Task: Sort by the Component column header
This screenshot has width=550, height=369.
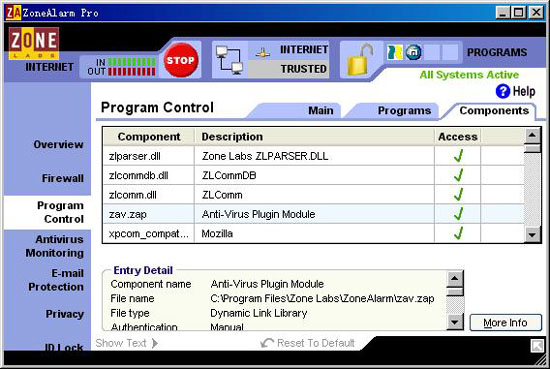Action: click(x=149, y=136)
